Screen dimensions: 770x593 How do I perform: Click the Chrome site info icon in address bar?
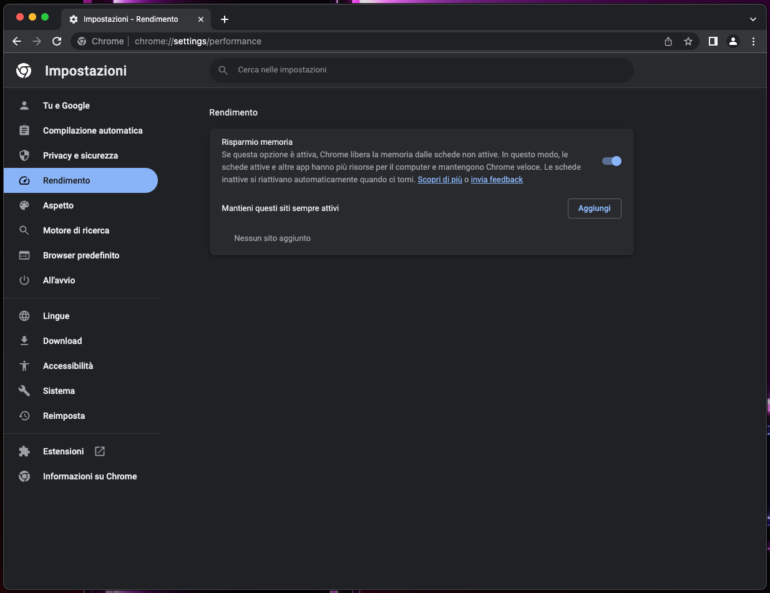point(82,41)
